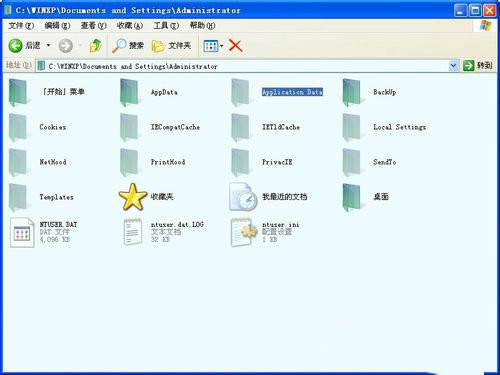Click the Go (转到) button
Viewport: 500px width, 375px height.
[478, 66]
